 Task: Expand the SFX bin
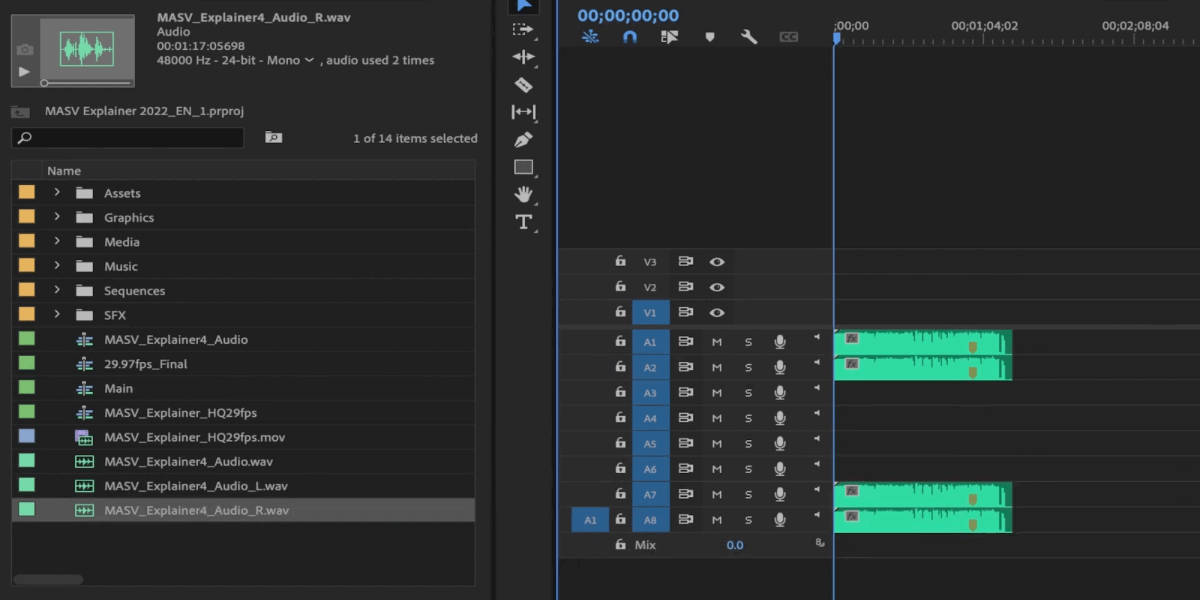pyautogui.click(x=57, y=315)
